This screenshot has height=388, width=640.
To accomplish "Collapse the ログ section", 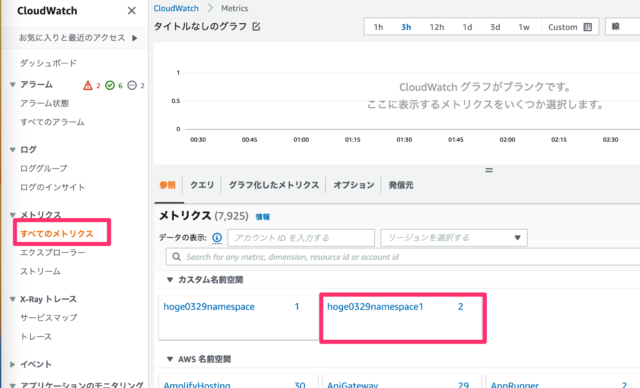I will (13, 150).
